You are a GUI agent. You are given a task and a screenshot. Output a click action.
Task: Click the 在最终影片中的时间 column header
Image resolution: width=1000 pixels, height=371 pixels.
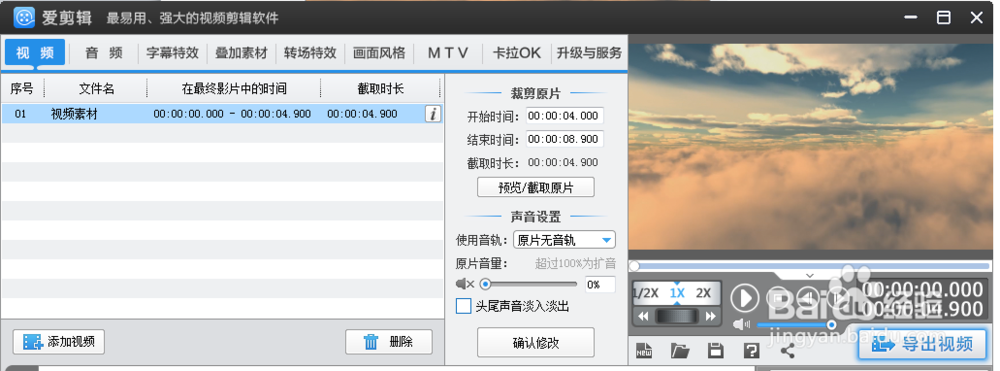coord(234,89)
